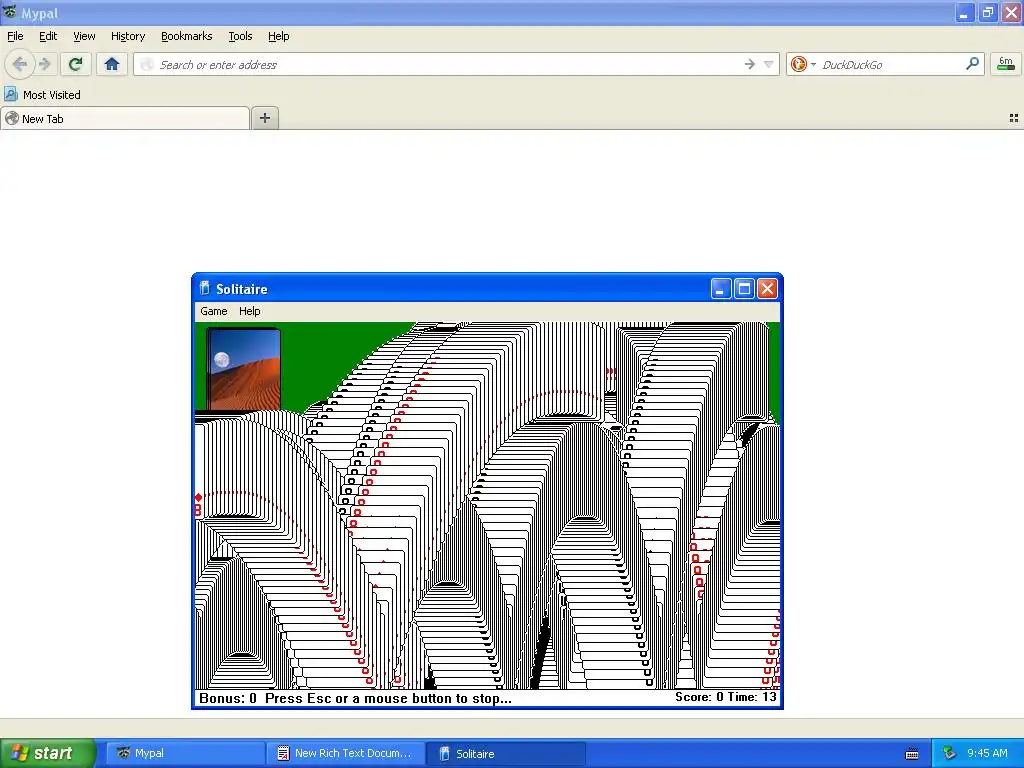Viewport: 1024px width, 768px height.
Task: Click the Go arrow in address bar
Action: tap(750, 64)
